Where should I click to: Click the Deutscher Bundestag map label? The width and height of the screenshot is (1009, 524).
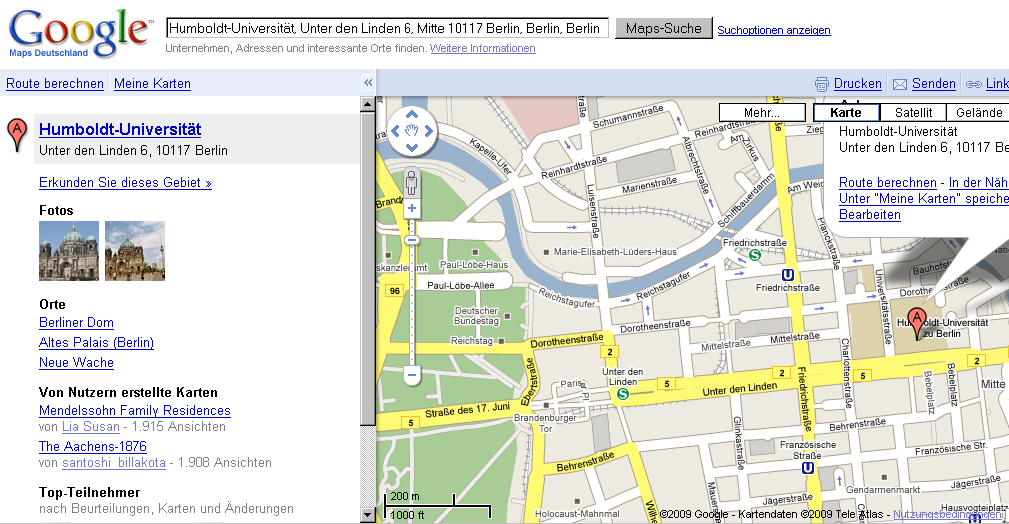click(x=476, y=315)
